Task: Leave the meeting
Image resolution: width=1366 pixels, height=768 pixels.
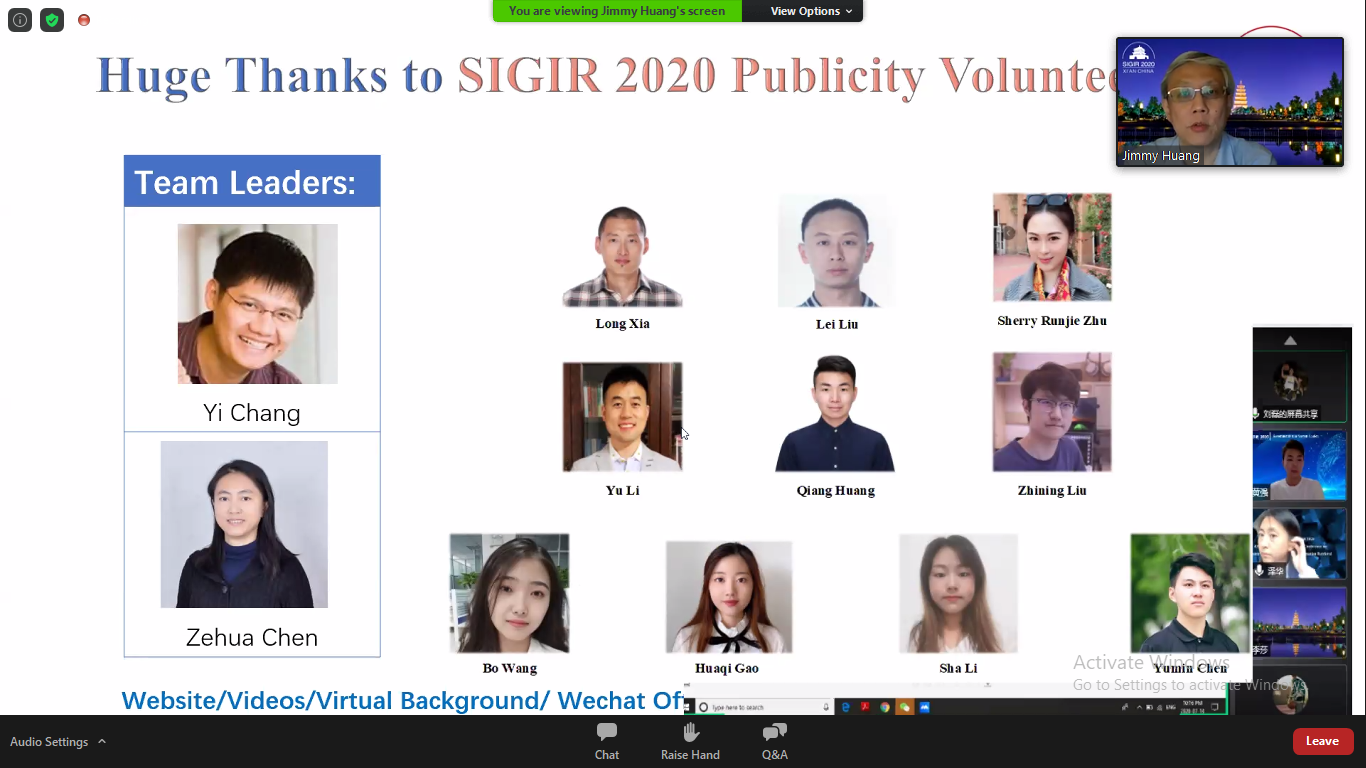Action: [1322, 741]
